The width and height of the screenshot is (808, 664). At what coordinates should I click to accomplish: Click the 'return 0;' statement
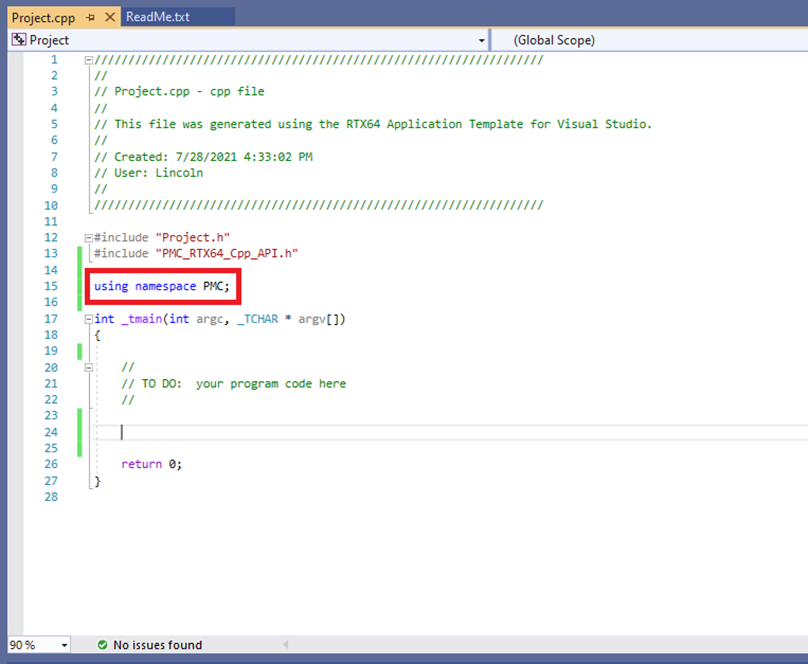click(x=152, y=464)
